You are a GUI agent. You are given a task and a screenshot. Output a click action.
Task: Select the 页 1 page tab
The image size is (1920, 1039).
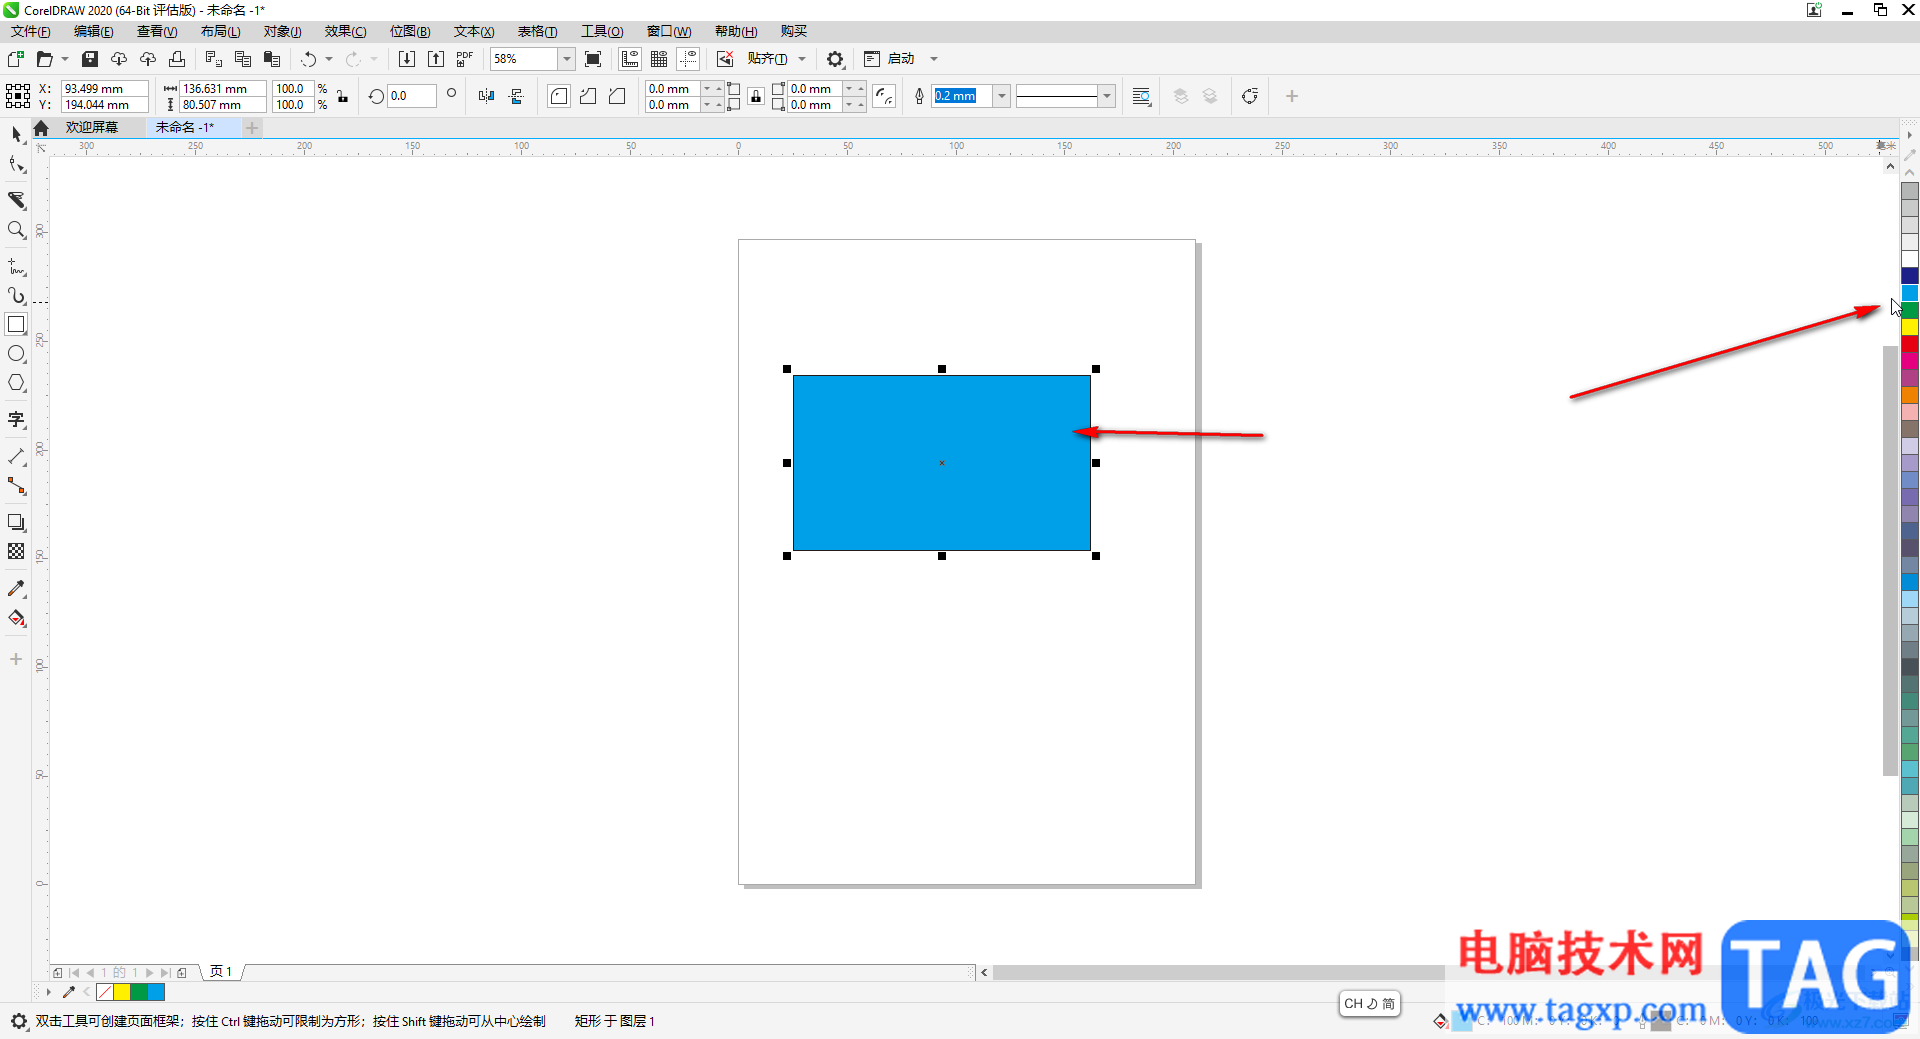tap(221, 971)
